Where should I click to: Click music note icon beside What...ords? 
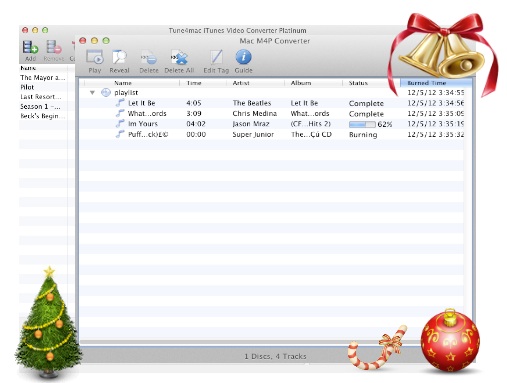click(x=120, y=113)
